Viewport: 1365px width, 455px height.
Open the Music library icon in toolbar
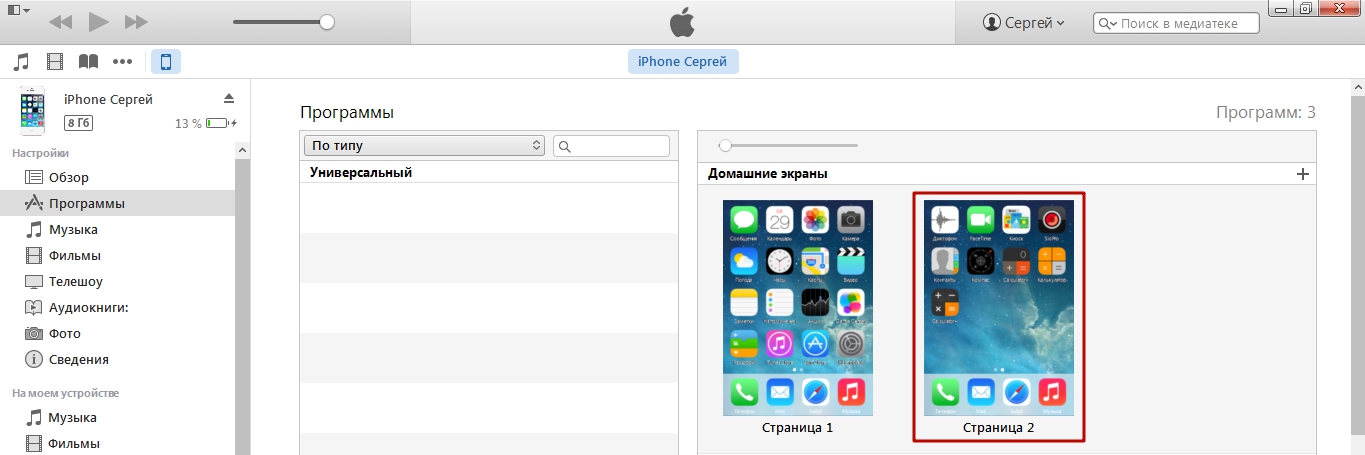click(21, 62)
